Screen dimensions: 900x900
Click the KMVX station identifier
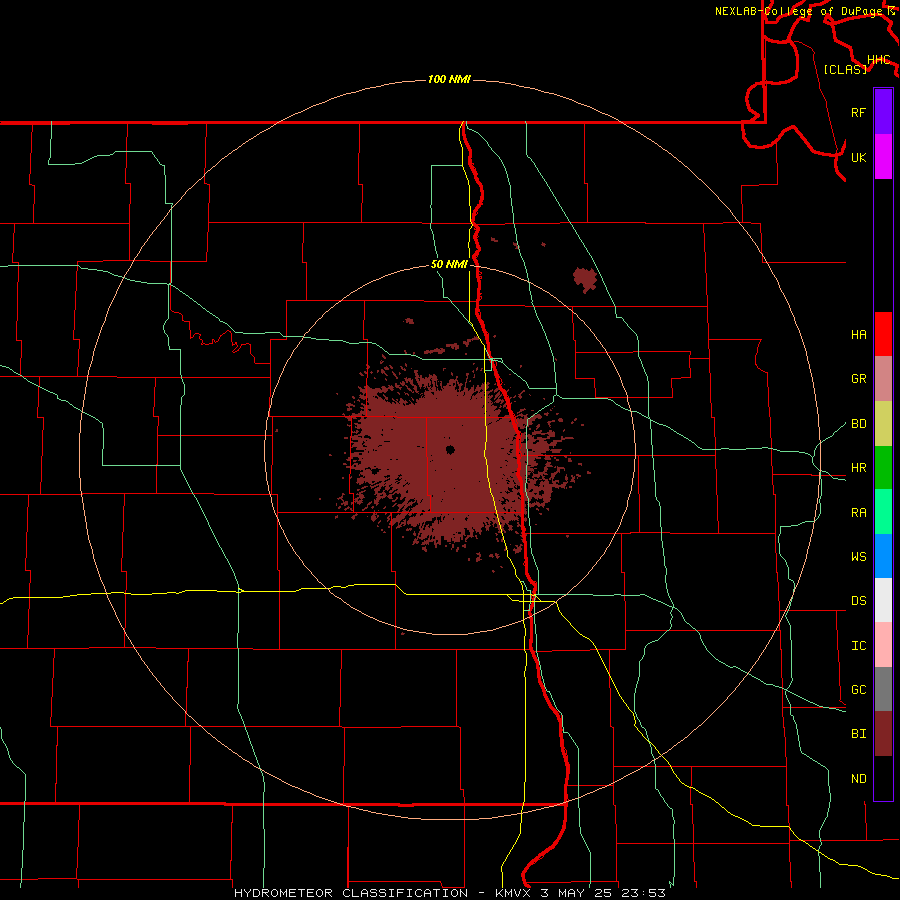[x=514, y=893]
